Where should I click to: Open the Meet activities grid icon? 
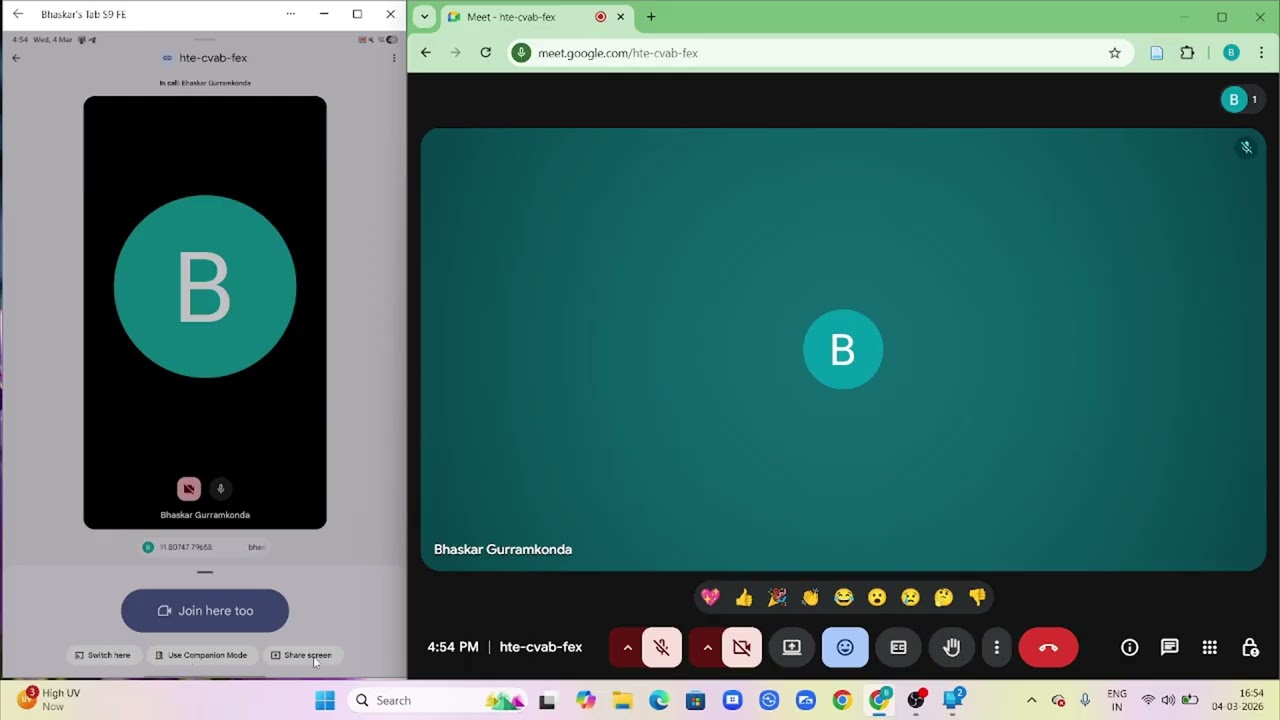click(1209, 647)
